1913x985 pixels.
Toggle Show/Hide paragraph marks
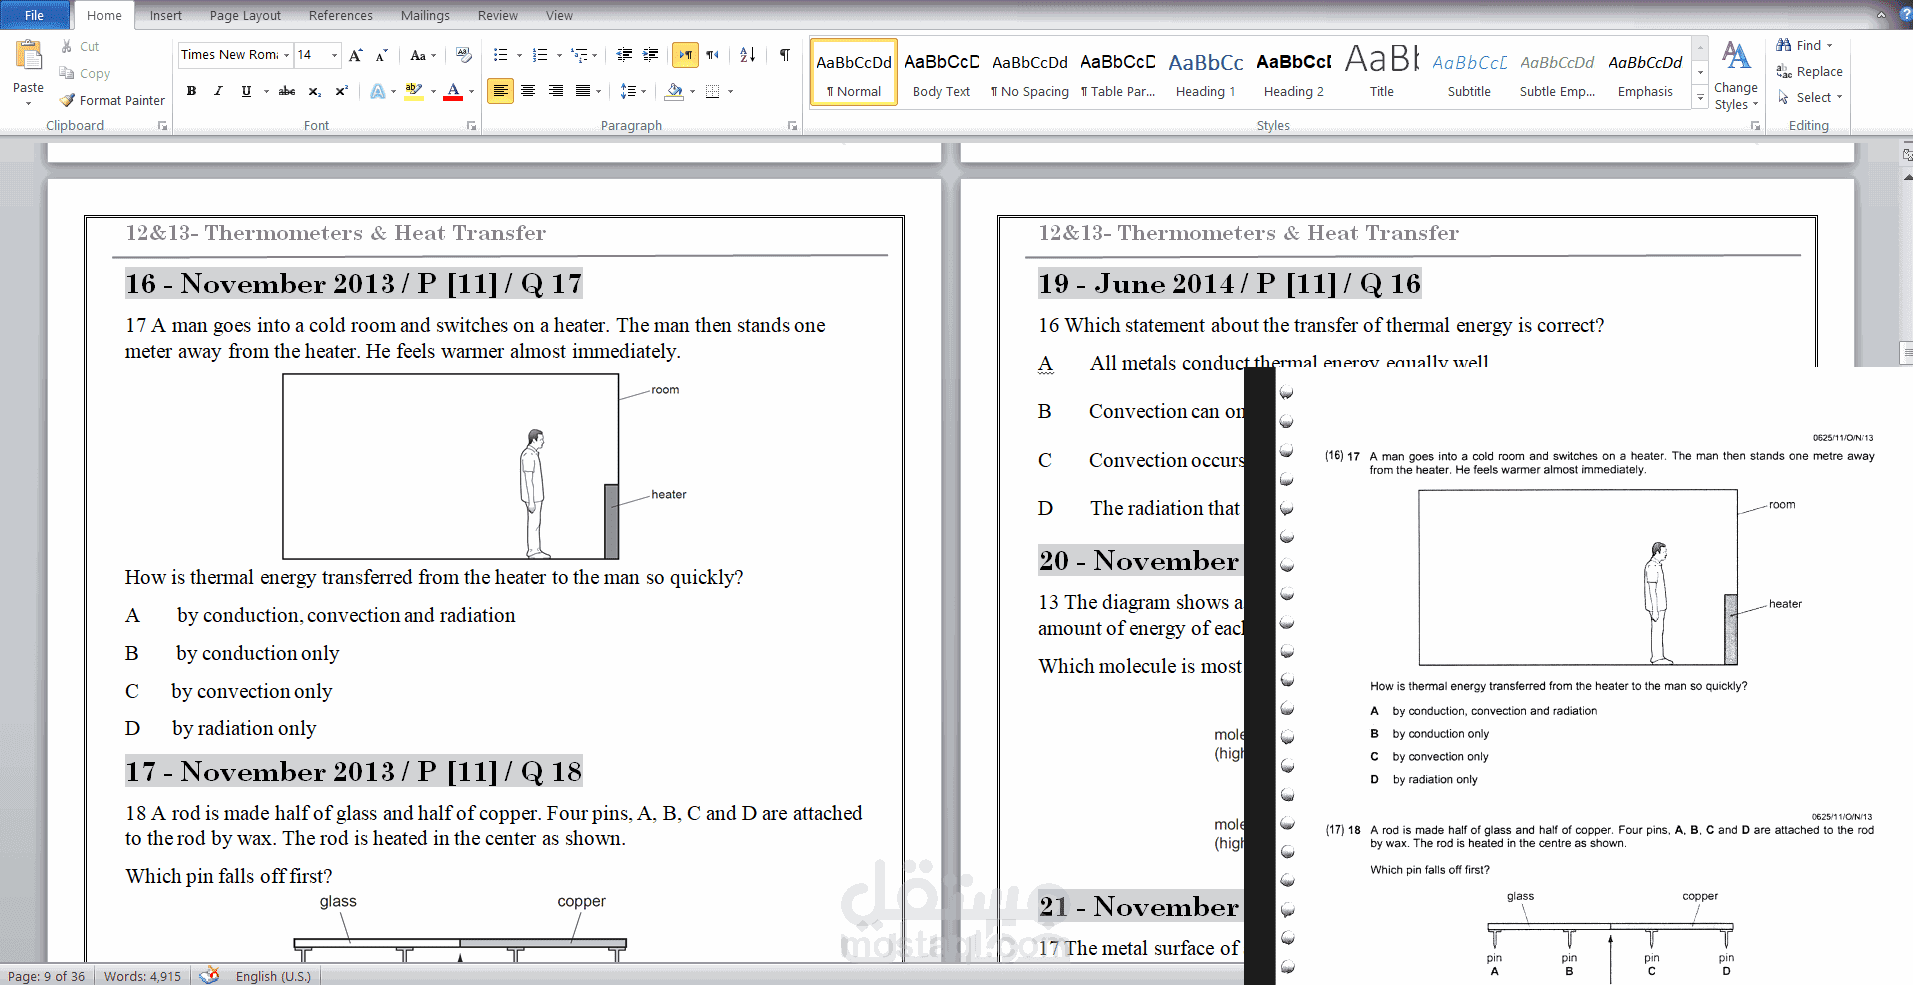[784, 55]
